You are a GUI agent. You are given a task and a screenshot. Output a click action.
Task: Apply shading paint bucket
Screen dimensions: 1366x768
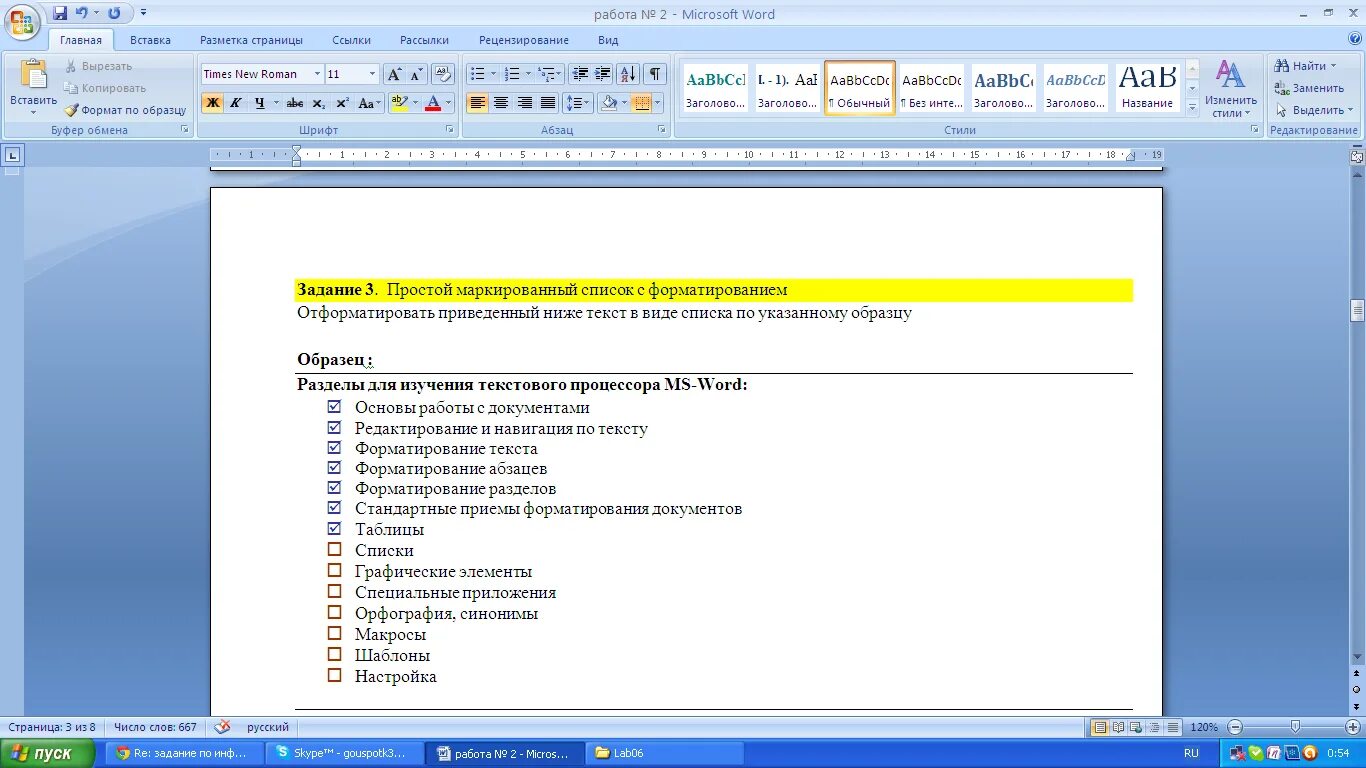608,103
